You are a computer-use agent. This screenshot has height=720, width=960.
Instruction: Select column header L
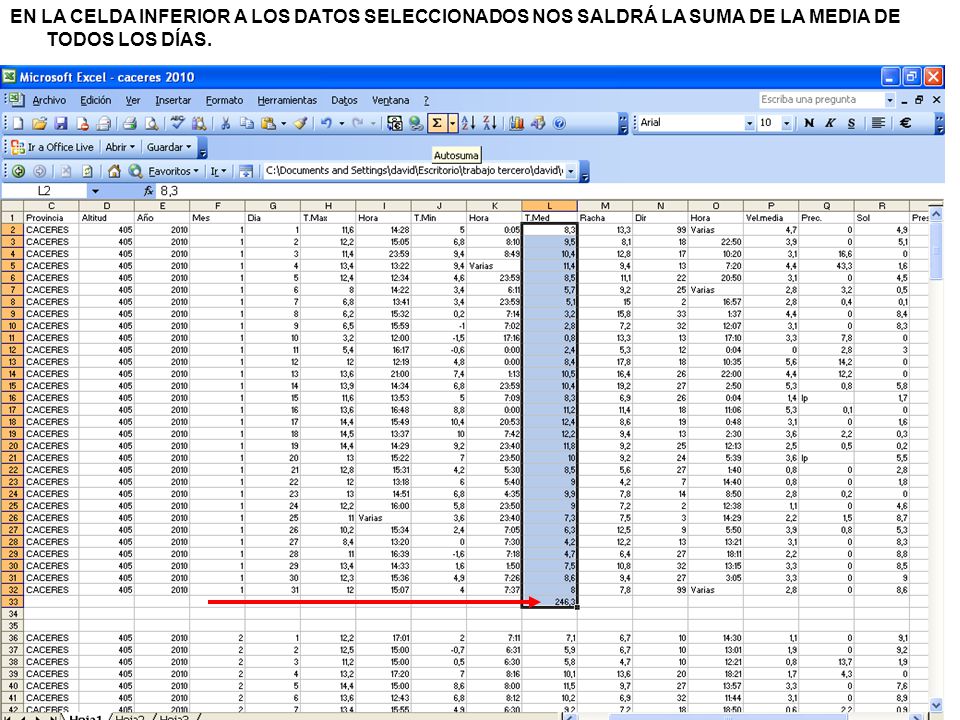pyautogui.click(x=549, y=206)
